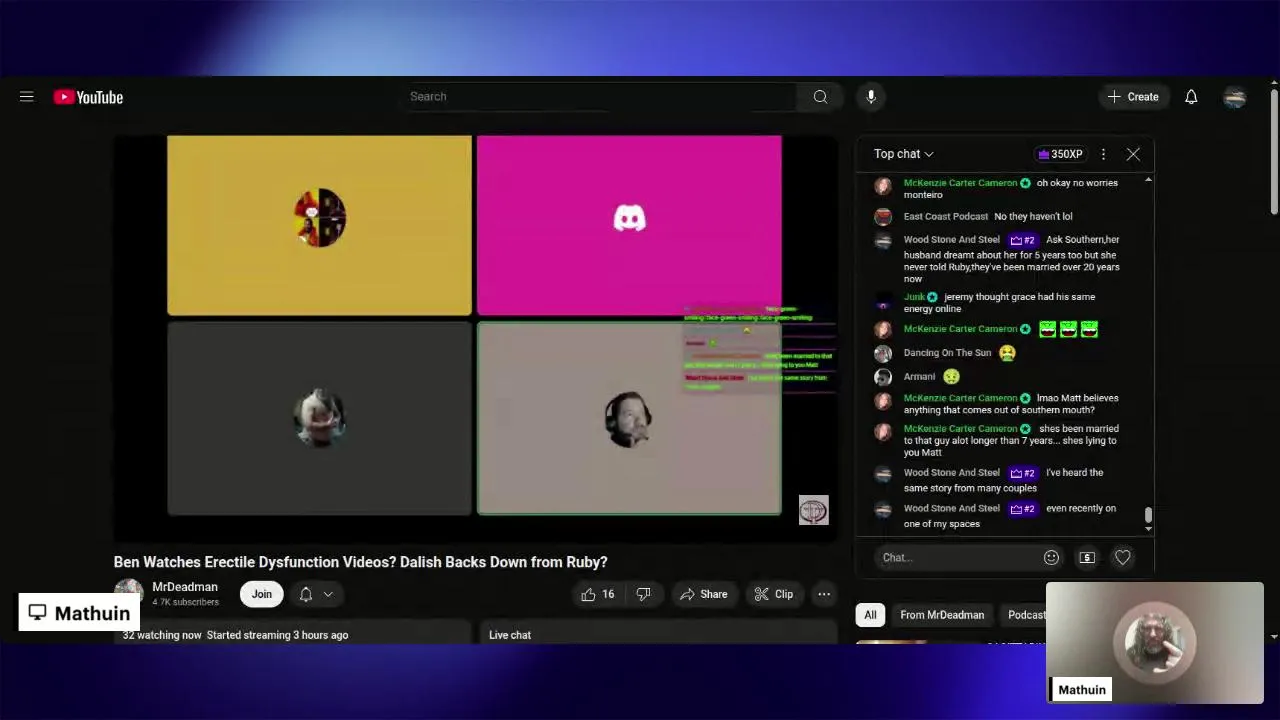Open live chat more options menu
This screenshot has width=1280, height=720.
tap(1103, 154)
